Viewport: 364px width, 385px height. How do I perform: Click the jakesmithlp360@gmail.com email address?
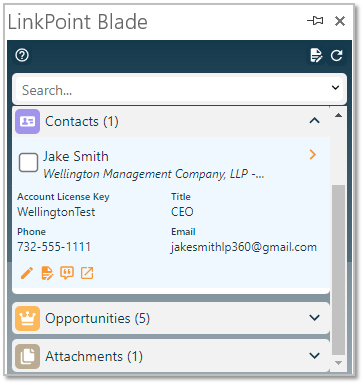coord(244,247)
